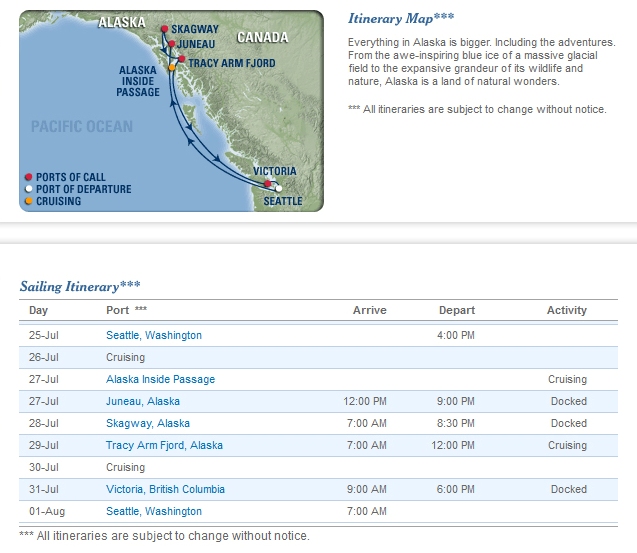The width and height of the screenshot is (637, 553).
Task: Click the '8:30 PM' departure time for Skagway
Action: [x=456, y=423]
